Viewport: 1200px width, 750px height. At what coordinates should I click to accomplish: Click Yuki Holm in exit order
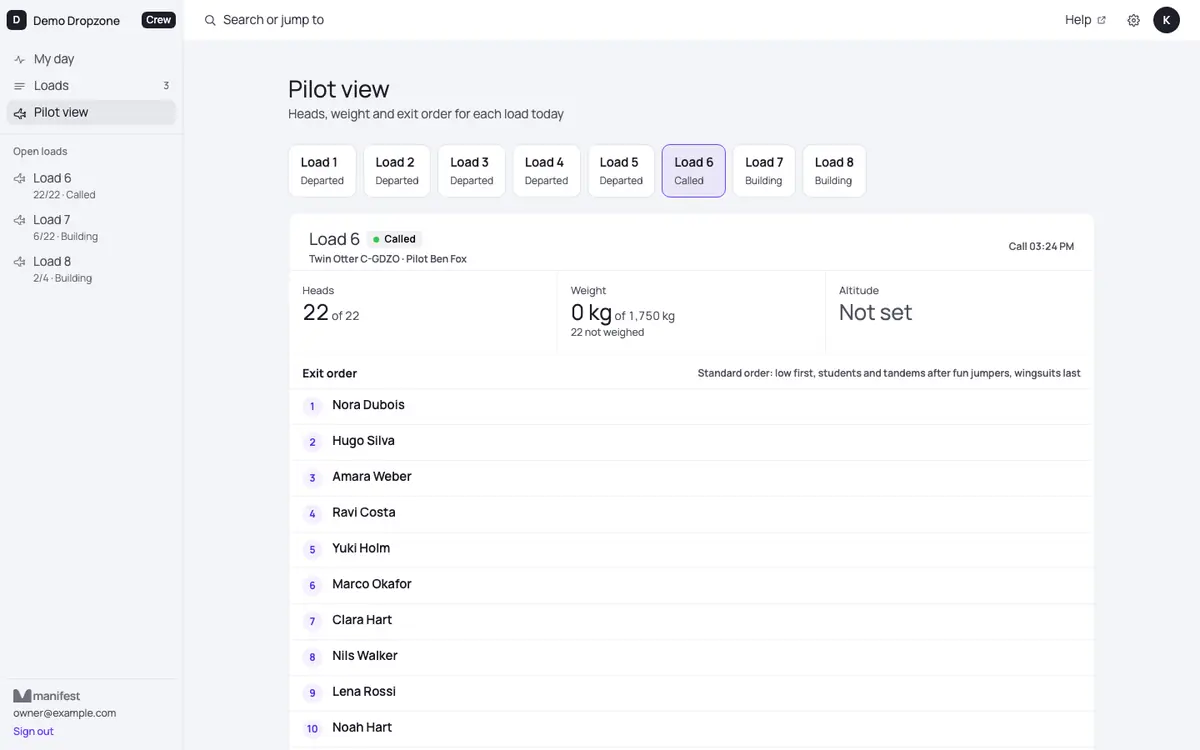click(361, 548)
